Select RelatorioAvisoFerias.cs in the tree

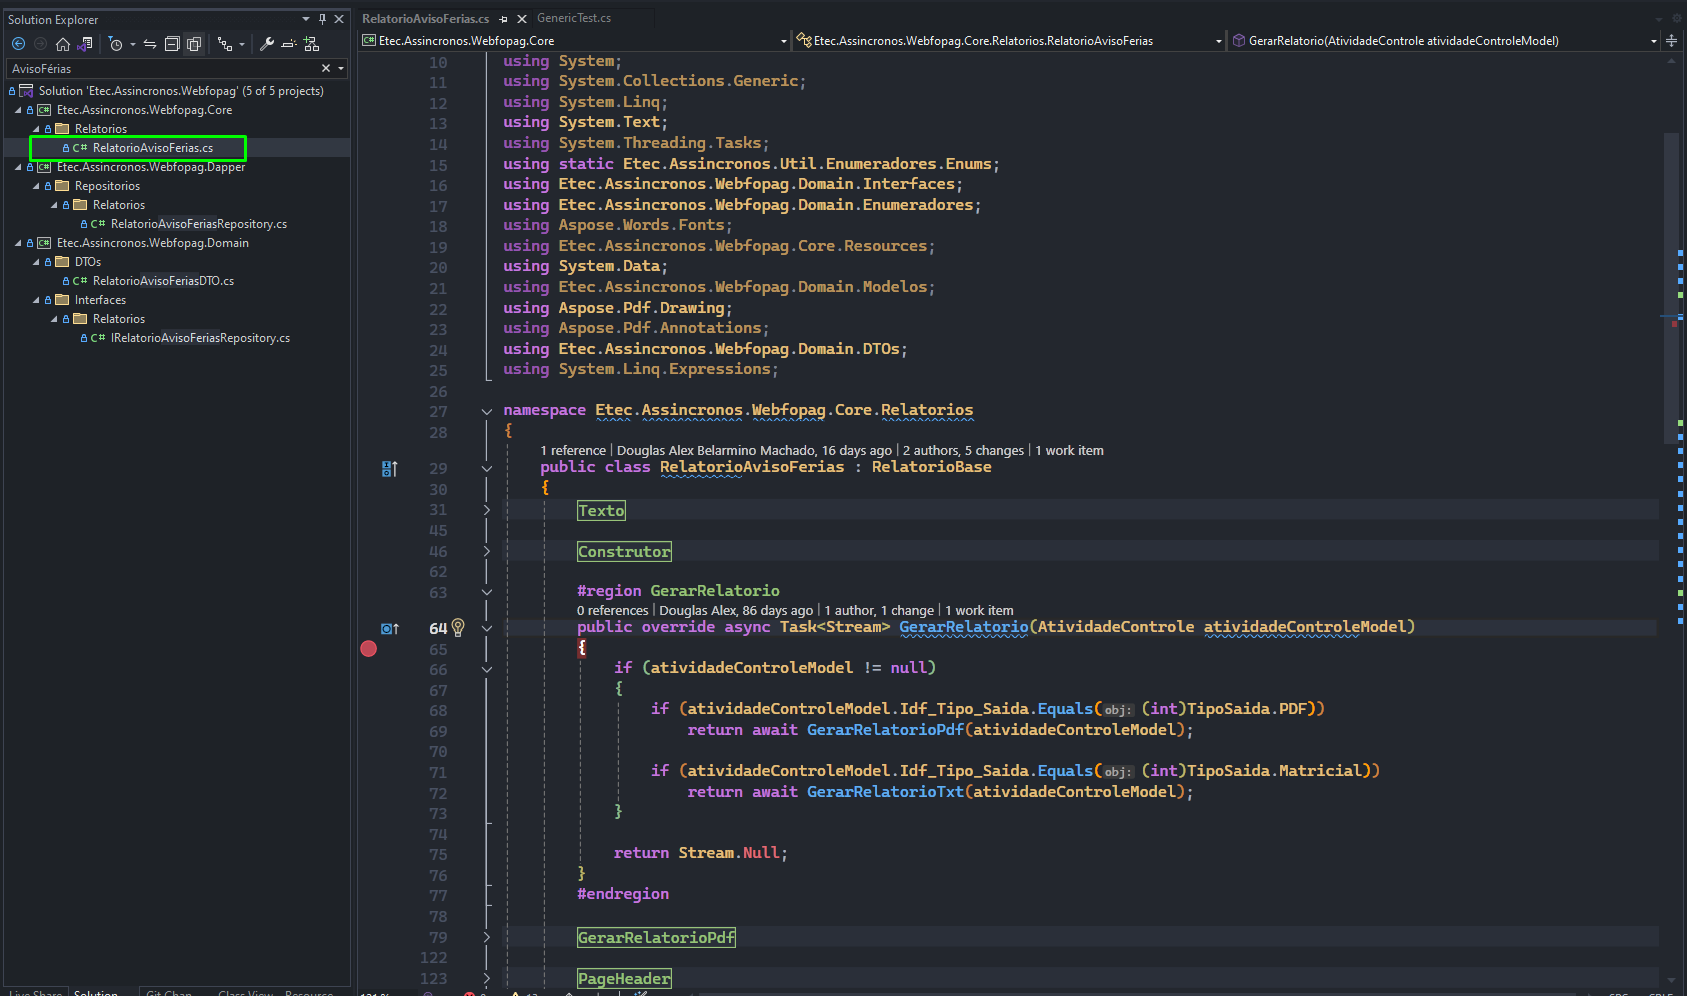[152, 148]
